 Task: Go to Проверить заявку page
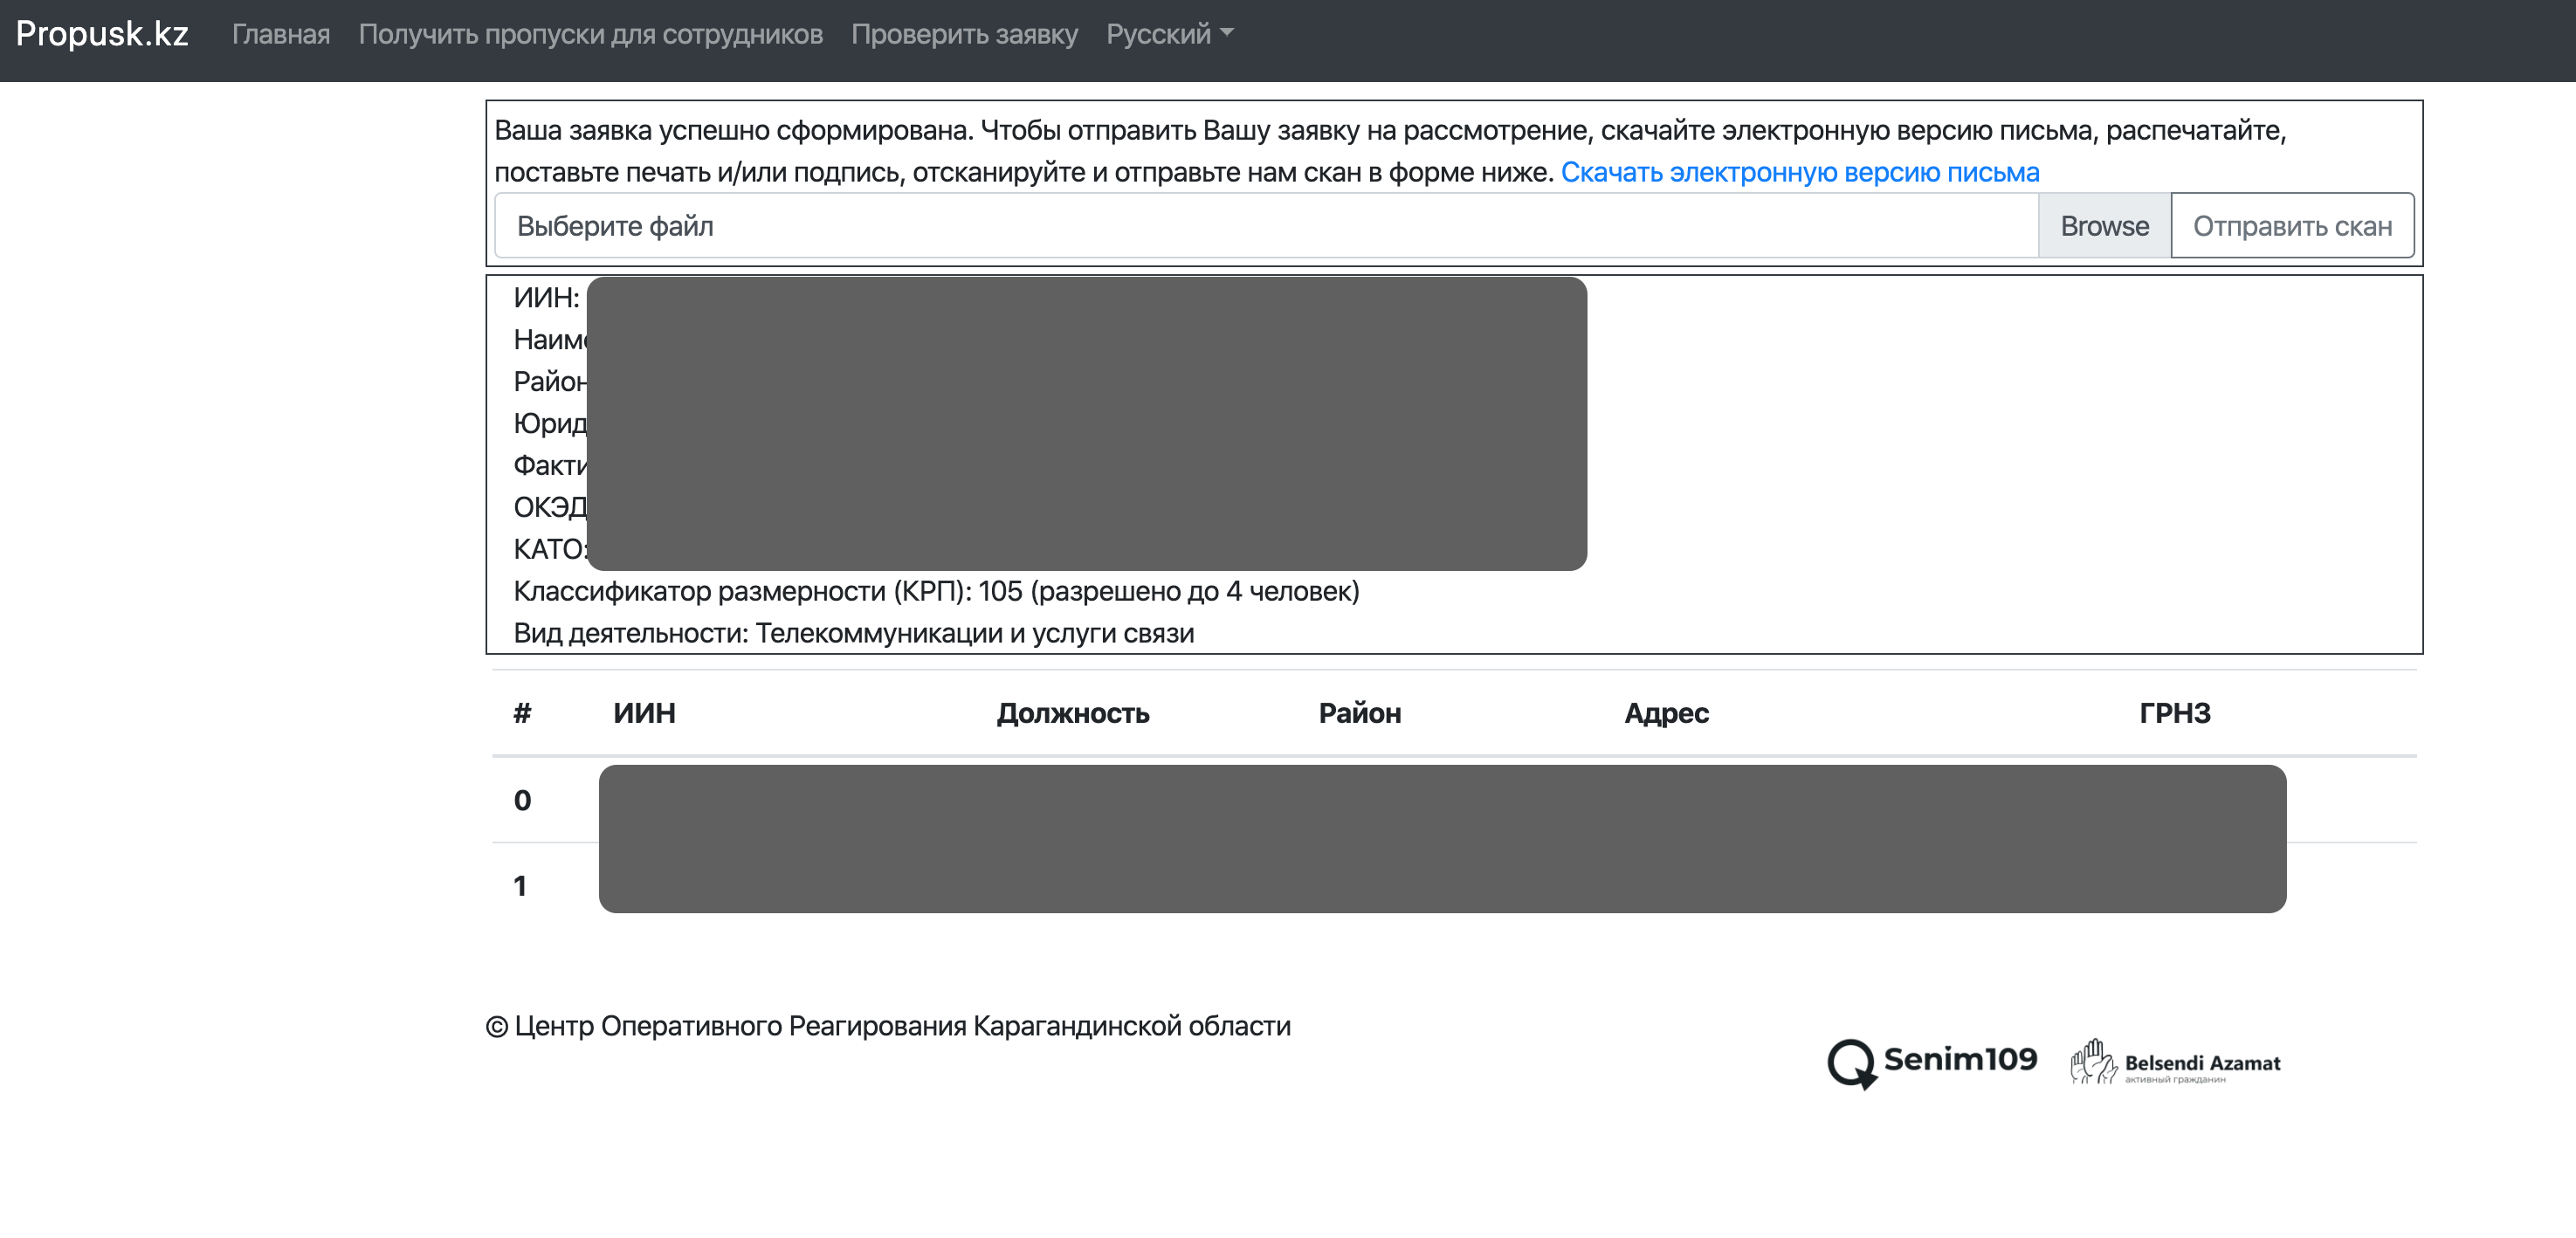tap(965, 34)
